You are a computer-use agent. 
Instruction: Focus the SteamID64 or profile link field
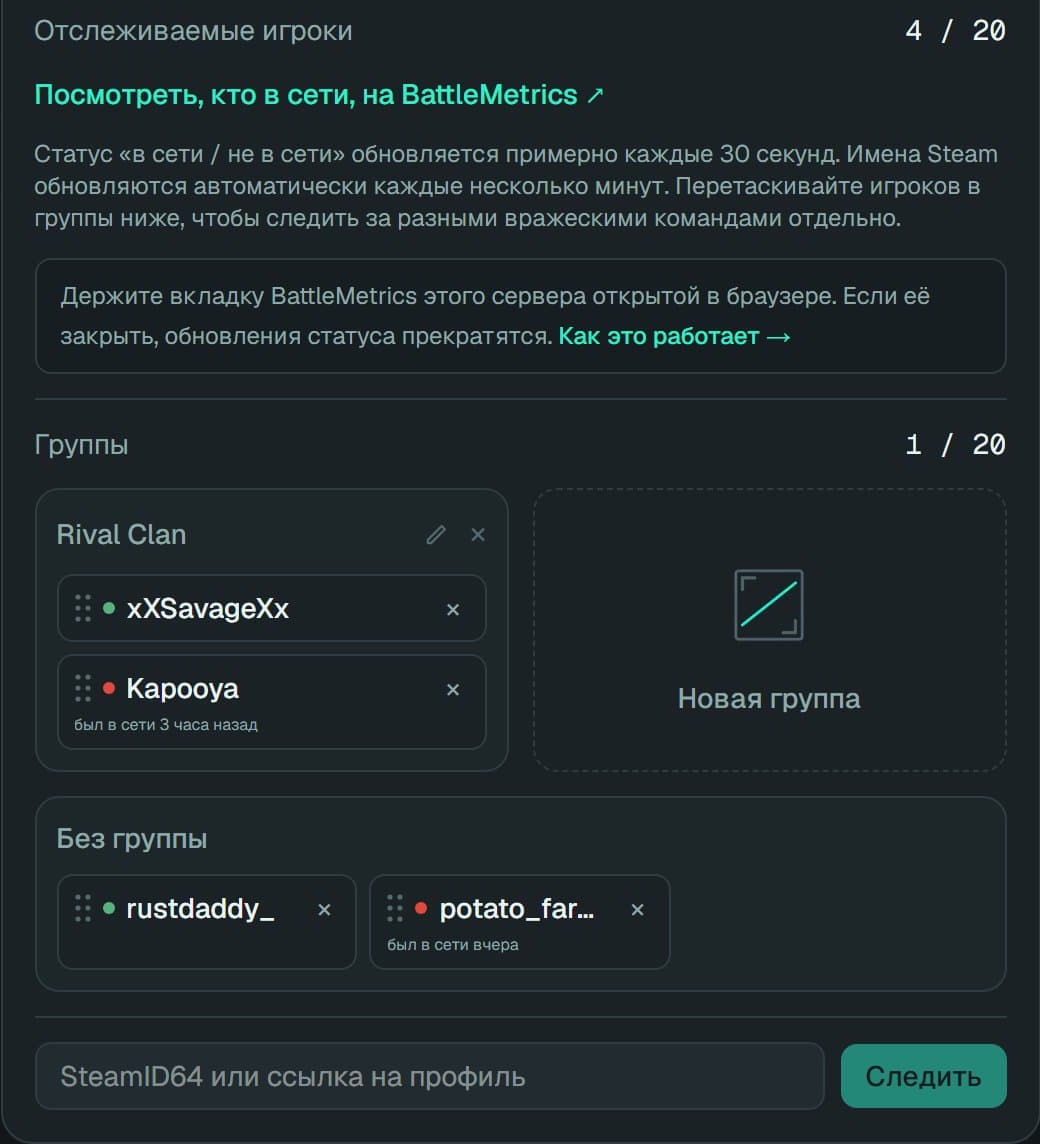click(430, 1076)
